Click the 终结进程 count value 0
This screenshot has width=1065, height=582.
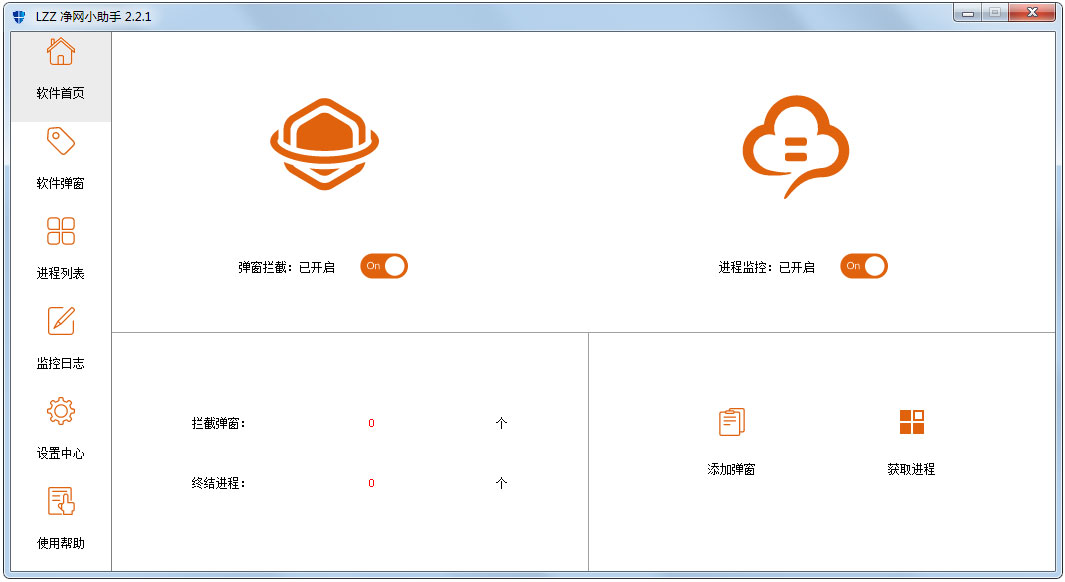[372, 484]
